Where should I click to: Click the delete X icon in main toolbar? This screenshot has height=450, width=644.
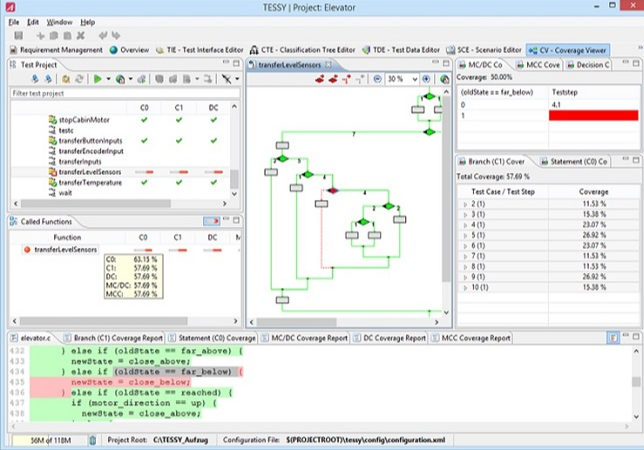80,36
